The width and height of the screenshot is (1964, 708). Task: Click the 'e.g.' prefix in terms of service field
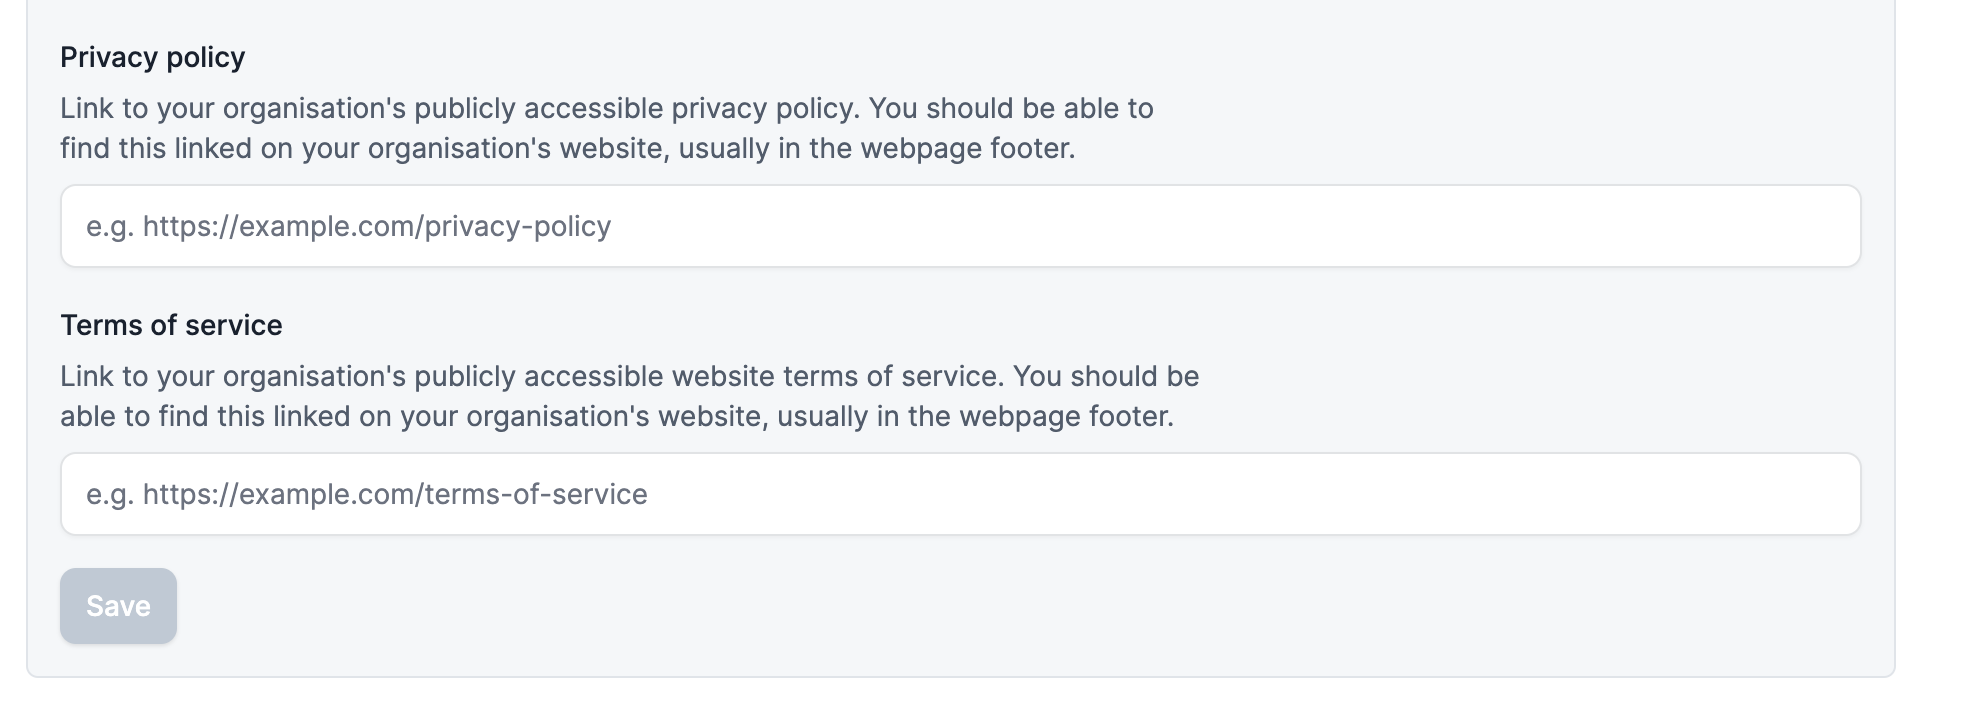(109, 494)
